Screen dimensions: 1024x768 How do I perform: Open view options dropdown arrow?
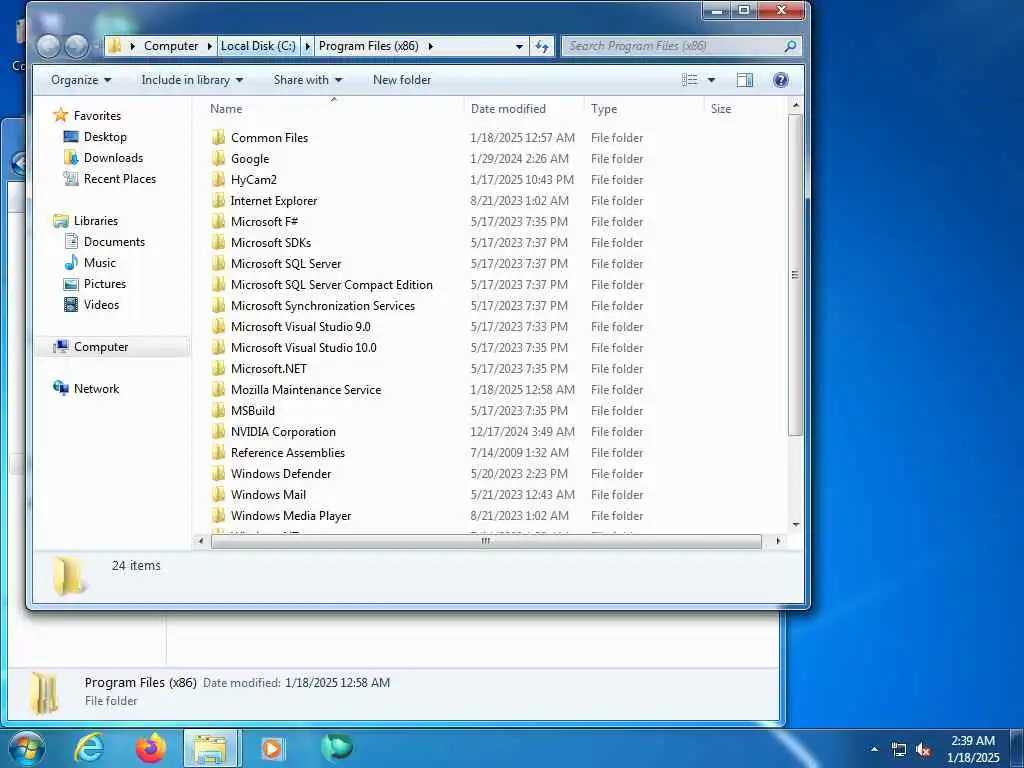[711, 80]
